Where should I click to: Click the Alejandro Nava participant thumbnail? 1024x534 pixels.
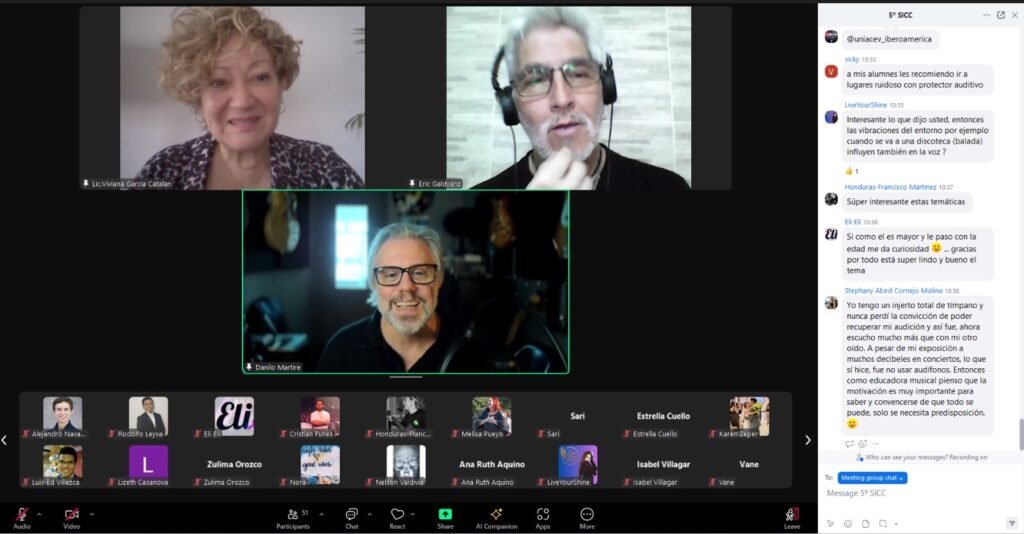coord(63,417)
